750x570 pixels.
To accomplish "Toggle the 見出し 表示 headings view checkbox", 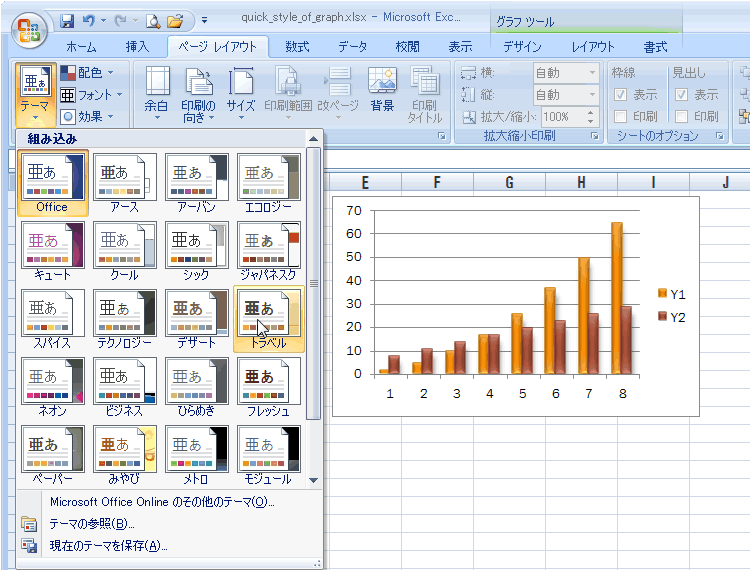I will tap(682, 95).
